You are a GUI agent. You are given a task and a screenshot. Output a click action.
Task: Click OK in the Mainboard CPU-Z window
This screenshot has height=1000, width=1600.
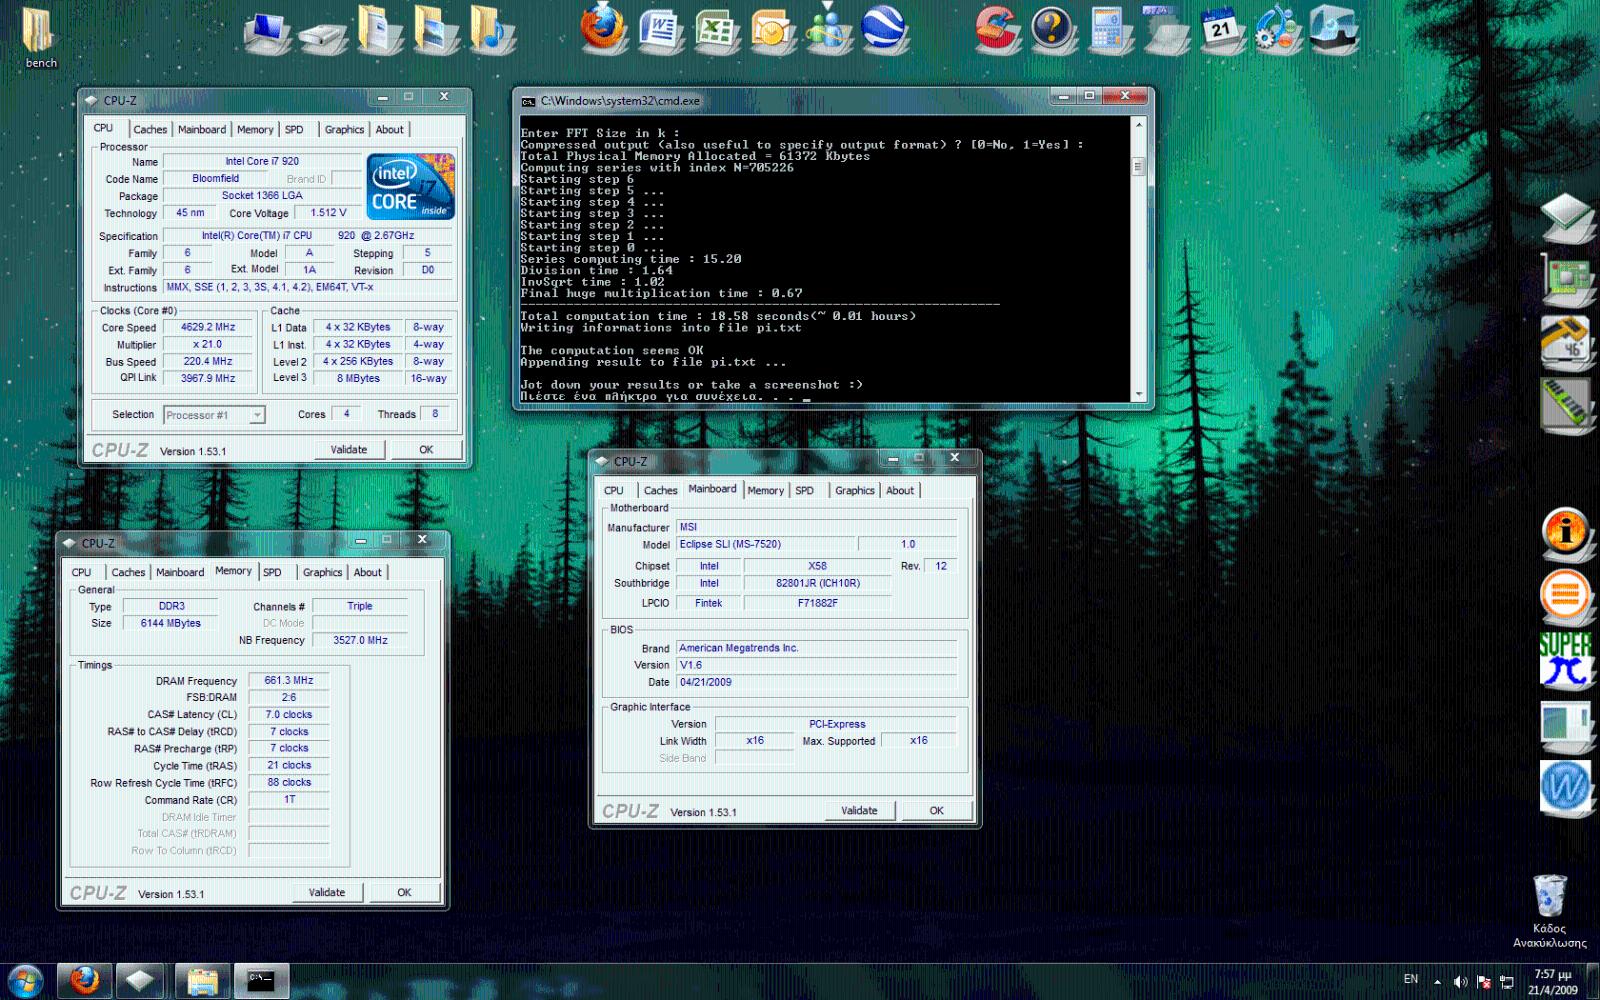tap(936, 811)
